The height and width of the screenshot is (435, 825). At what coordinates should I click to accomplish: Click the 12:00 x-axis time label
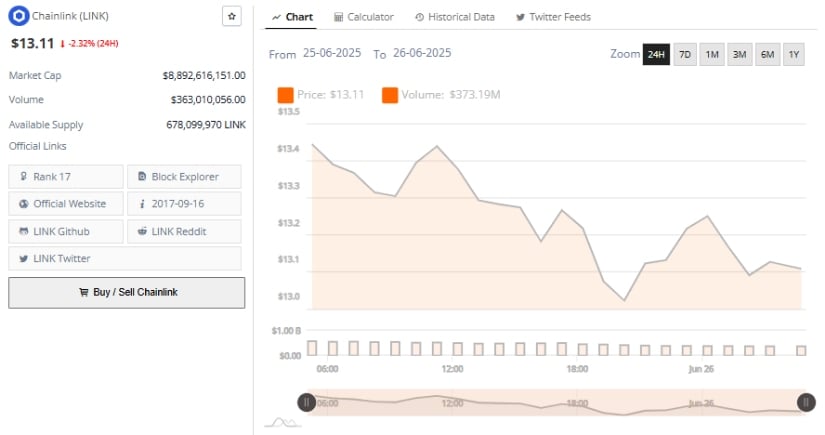pos(452,369)
